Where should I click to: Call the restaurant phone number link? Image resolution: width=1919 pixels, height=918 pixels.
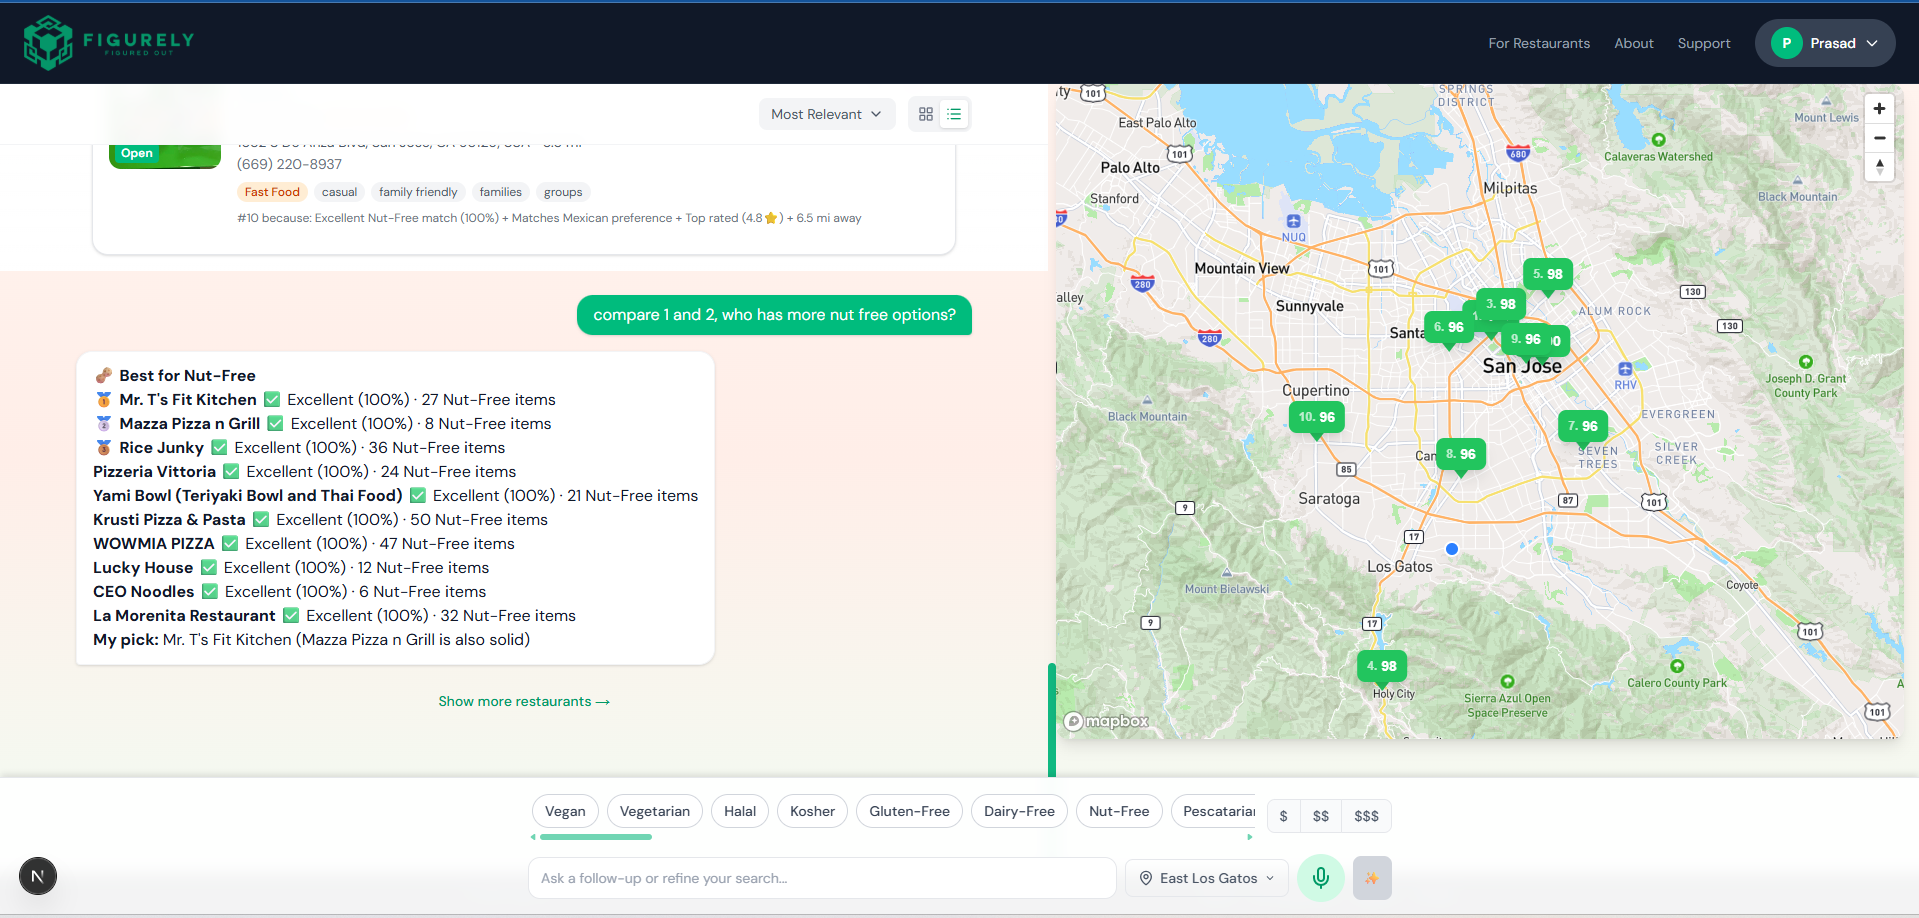[x=290, y=163]
